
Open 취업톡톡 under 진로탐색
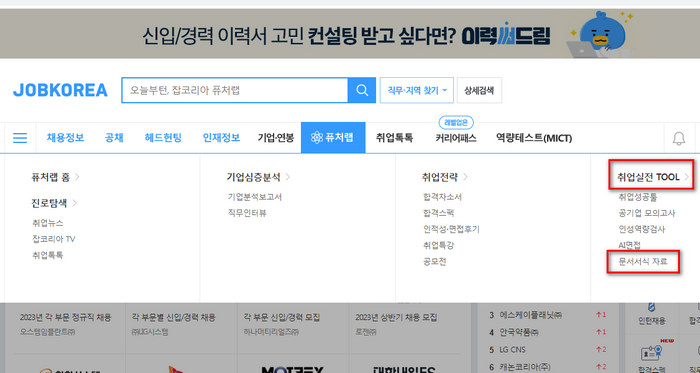(x=48, y=255)
